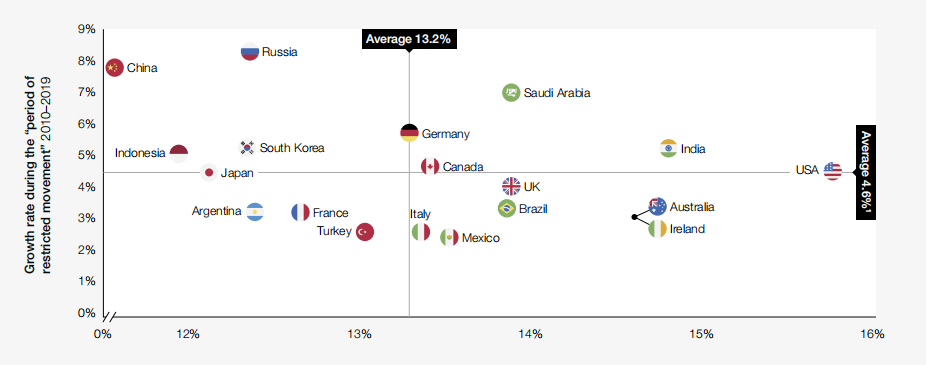926x365 pixels.
Task: Click the Average 13.2% label
Action: point(409,39)
